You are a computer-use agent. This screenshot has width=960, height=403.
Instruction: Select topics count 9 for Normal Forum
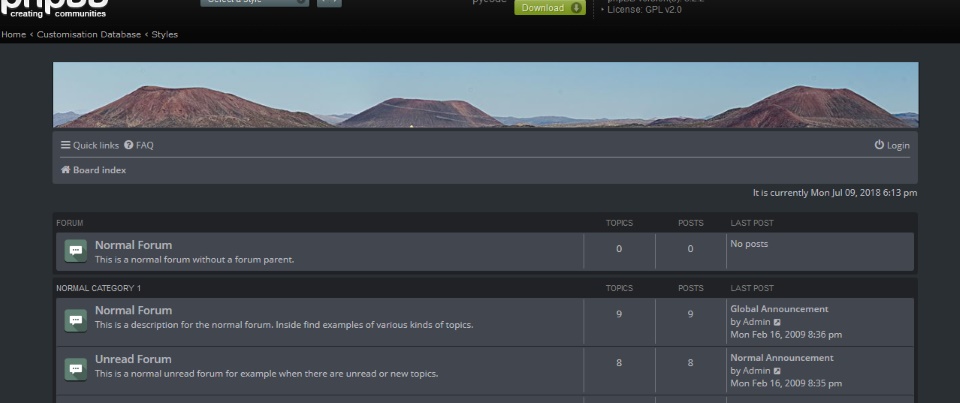click(619, 314)
